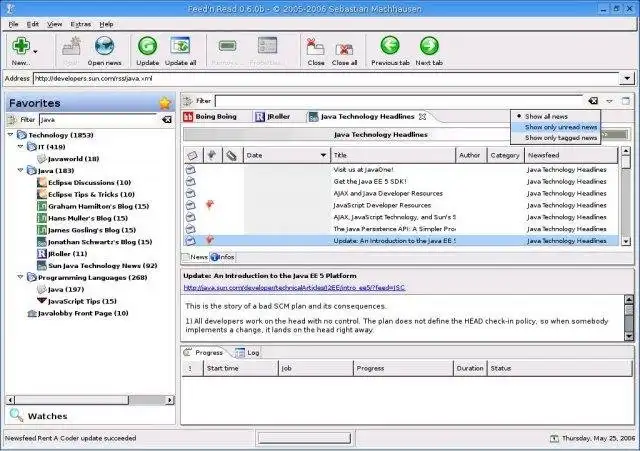Sort by the pin flag column header
Viewport: 640px width, 451px height.
(212, 155)
